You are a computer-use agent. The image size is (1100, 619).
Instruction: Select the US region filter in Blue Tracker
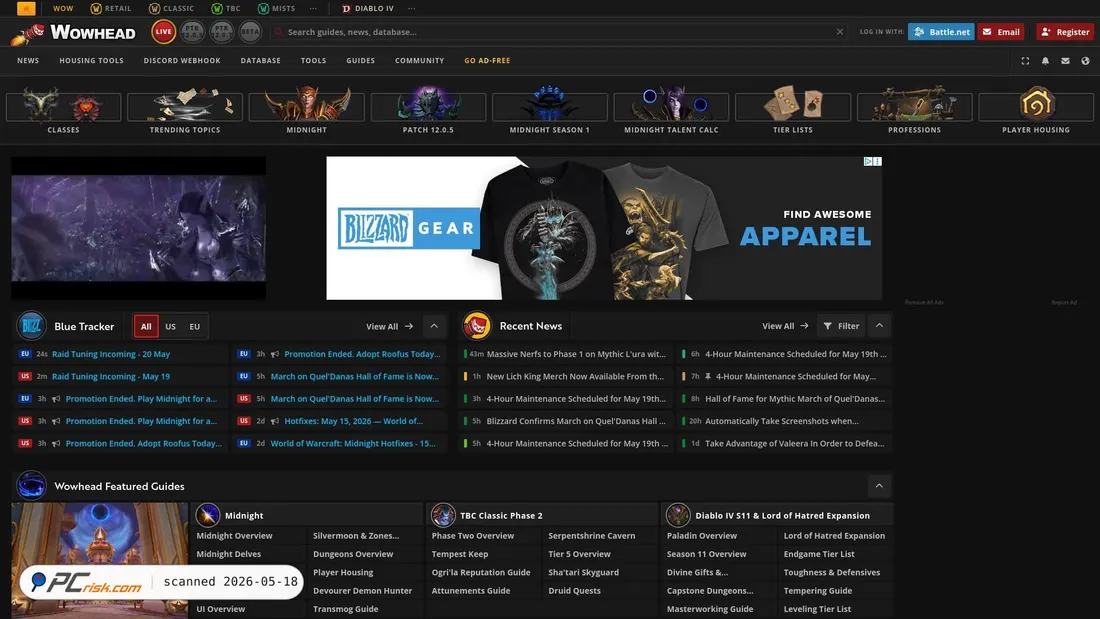click(170, 326)
